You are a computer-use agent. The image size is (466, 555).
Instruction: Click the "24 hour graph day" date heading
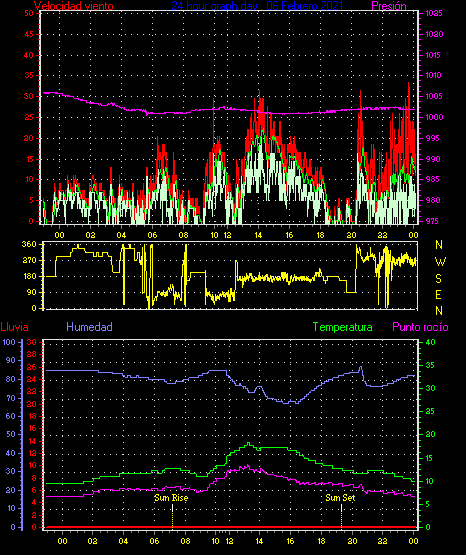(257, 6)
